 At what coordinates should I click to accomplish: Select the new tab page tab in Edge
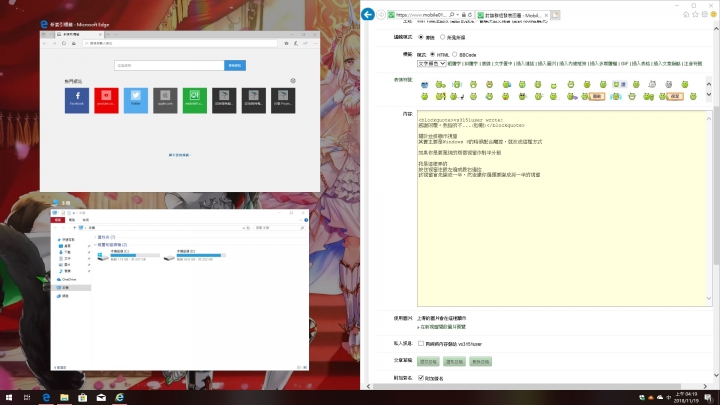coord(77,34)
